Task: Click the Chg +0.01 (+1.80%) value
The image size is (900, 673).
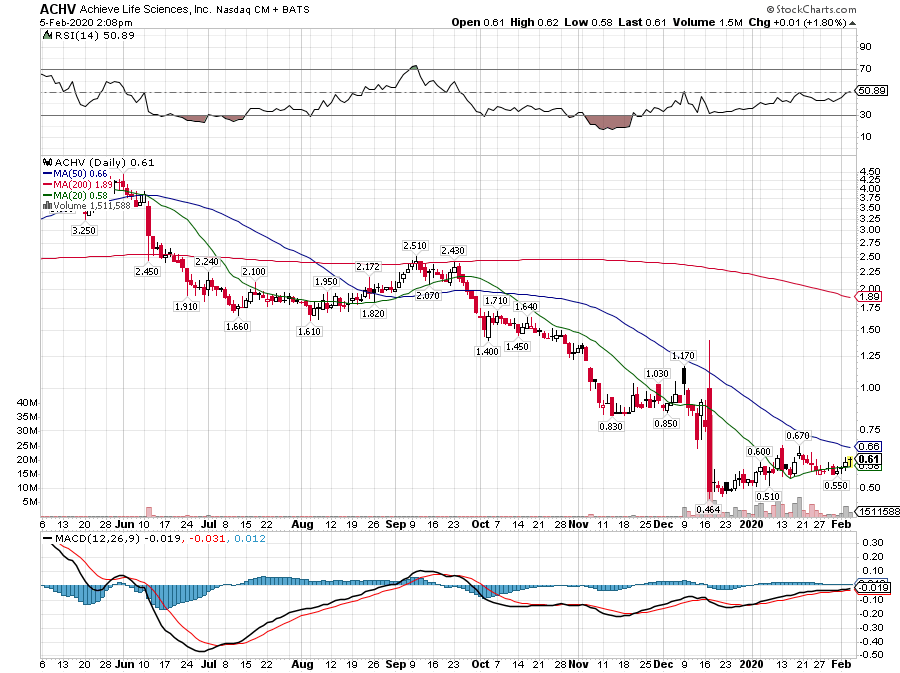Action: pyautogui.click(x=797, y=22)
